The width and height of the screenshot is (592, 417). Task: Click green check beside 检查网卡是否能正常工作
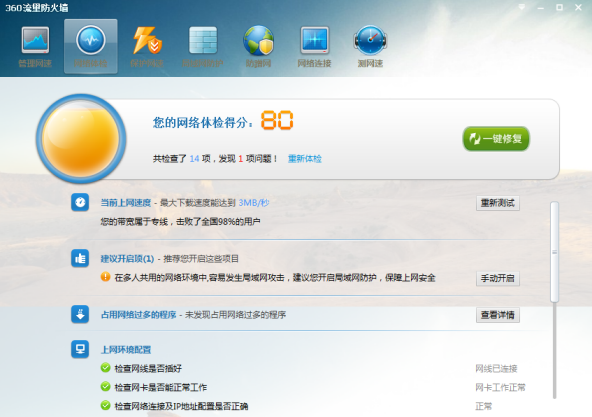(105, 386)
